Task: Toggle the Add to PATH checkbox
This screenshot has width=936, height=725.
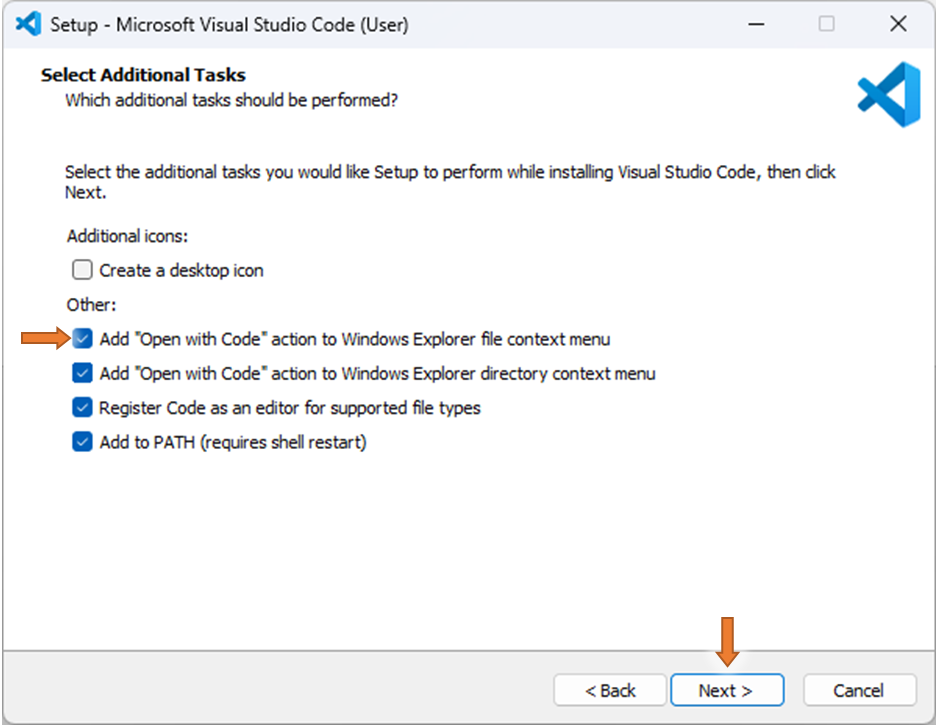Action: click(82, 442)
